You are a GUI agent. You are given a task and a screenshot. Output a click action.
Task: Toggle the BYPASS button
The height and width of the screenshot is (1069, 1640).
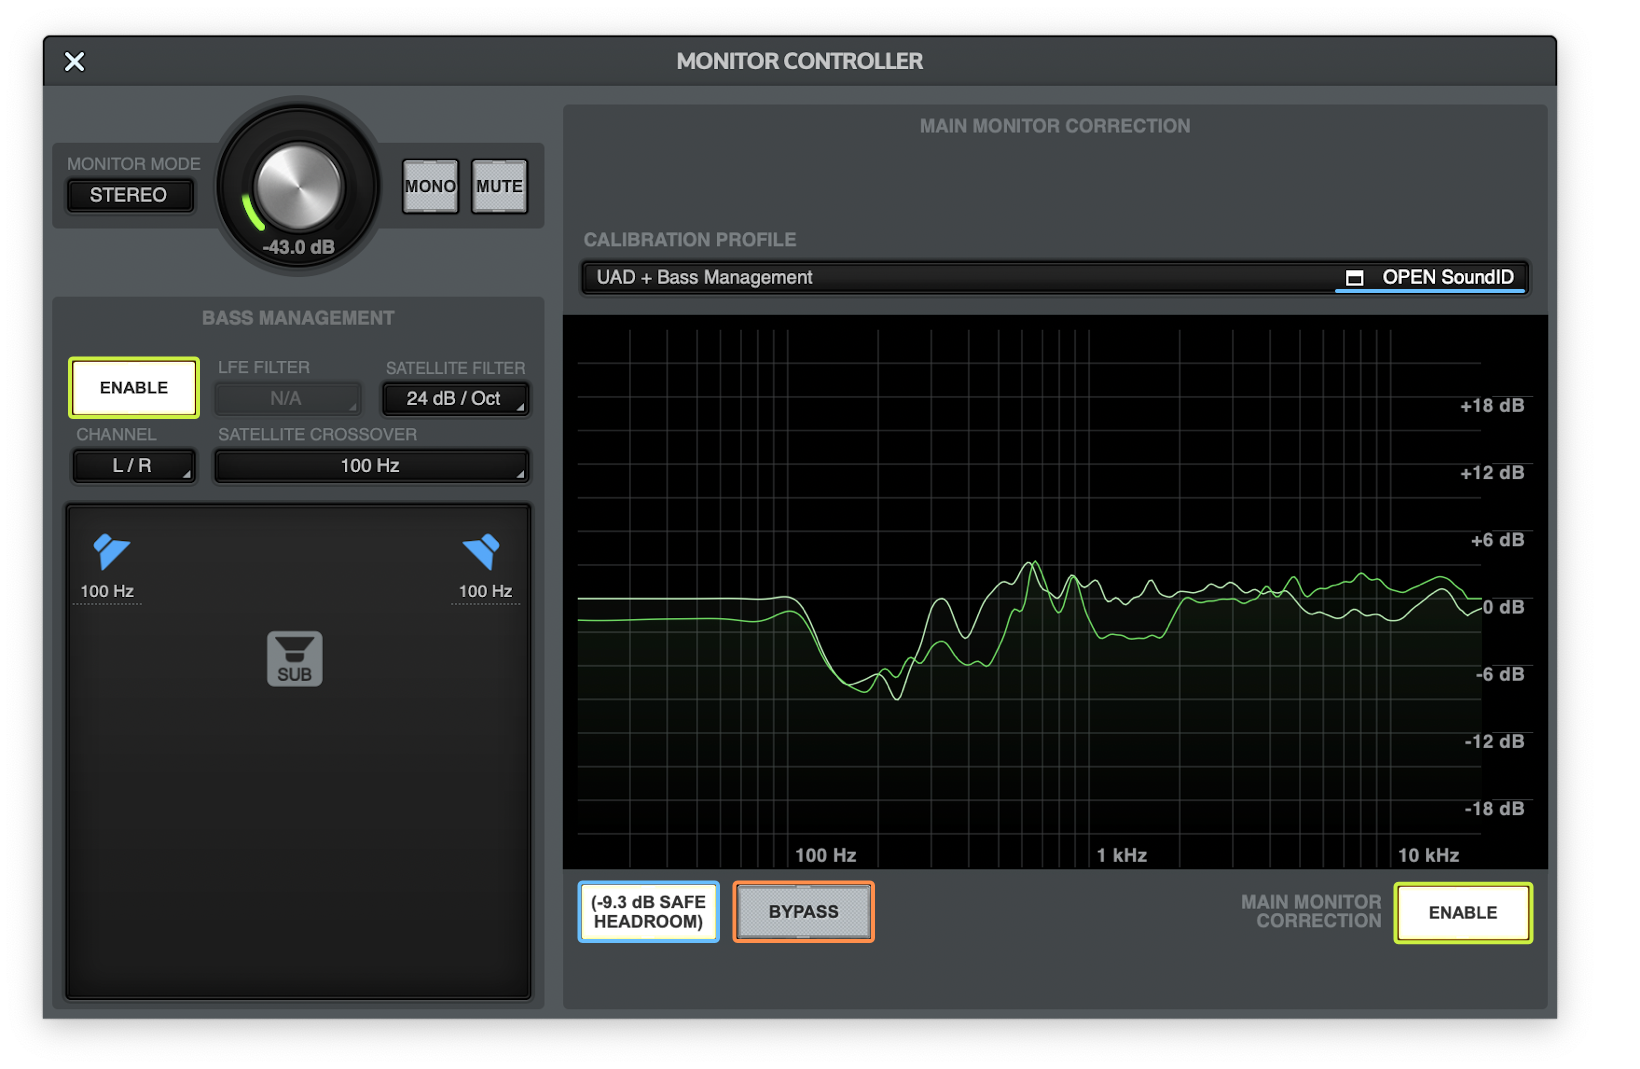[804, 912]
